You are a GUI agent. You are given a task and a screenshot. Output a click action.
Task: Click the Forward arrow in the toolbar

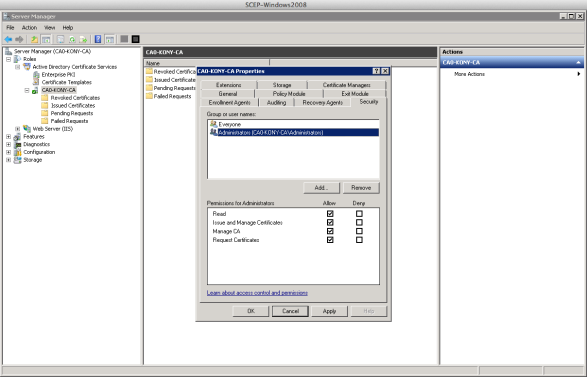[19, 39]
